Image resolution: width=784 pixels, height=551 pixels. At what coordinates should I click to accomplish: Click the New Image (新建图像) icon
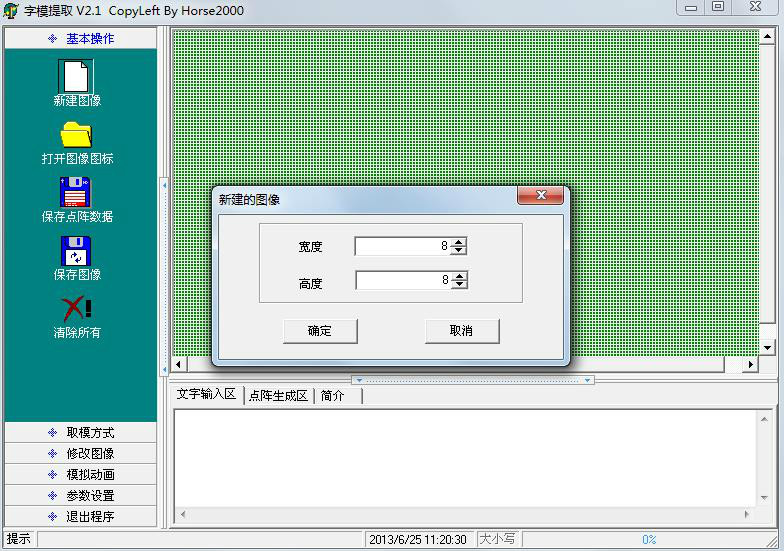76,77
